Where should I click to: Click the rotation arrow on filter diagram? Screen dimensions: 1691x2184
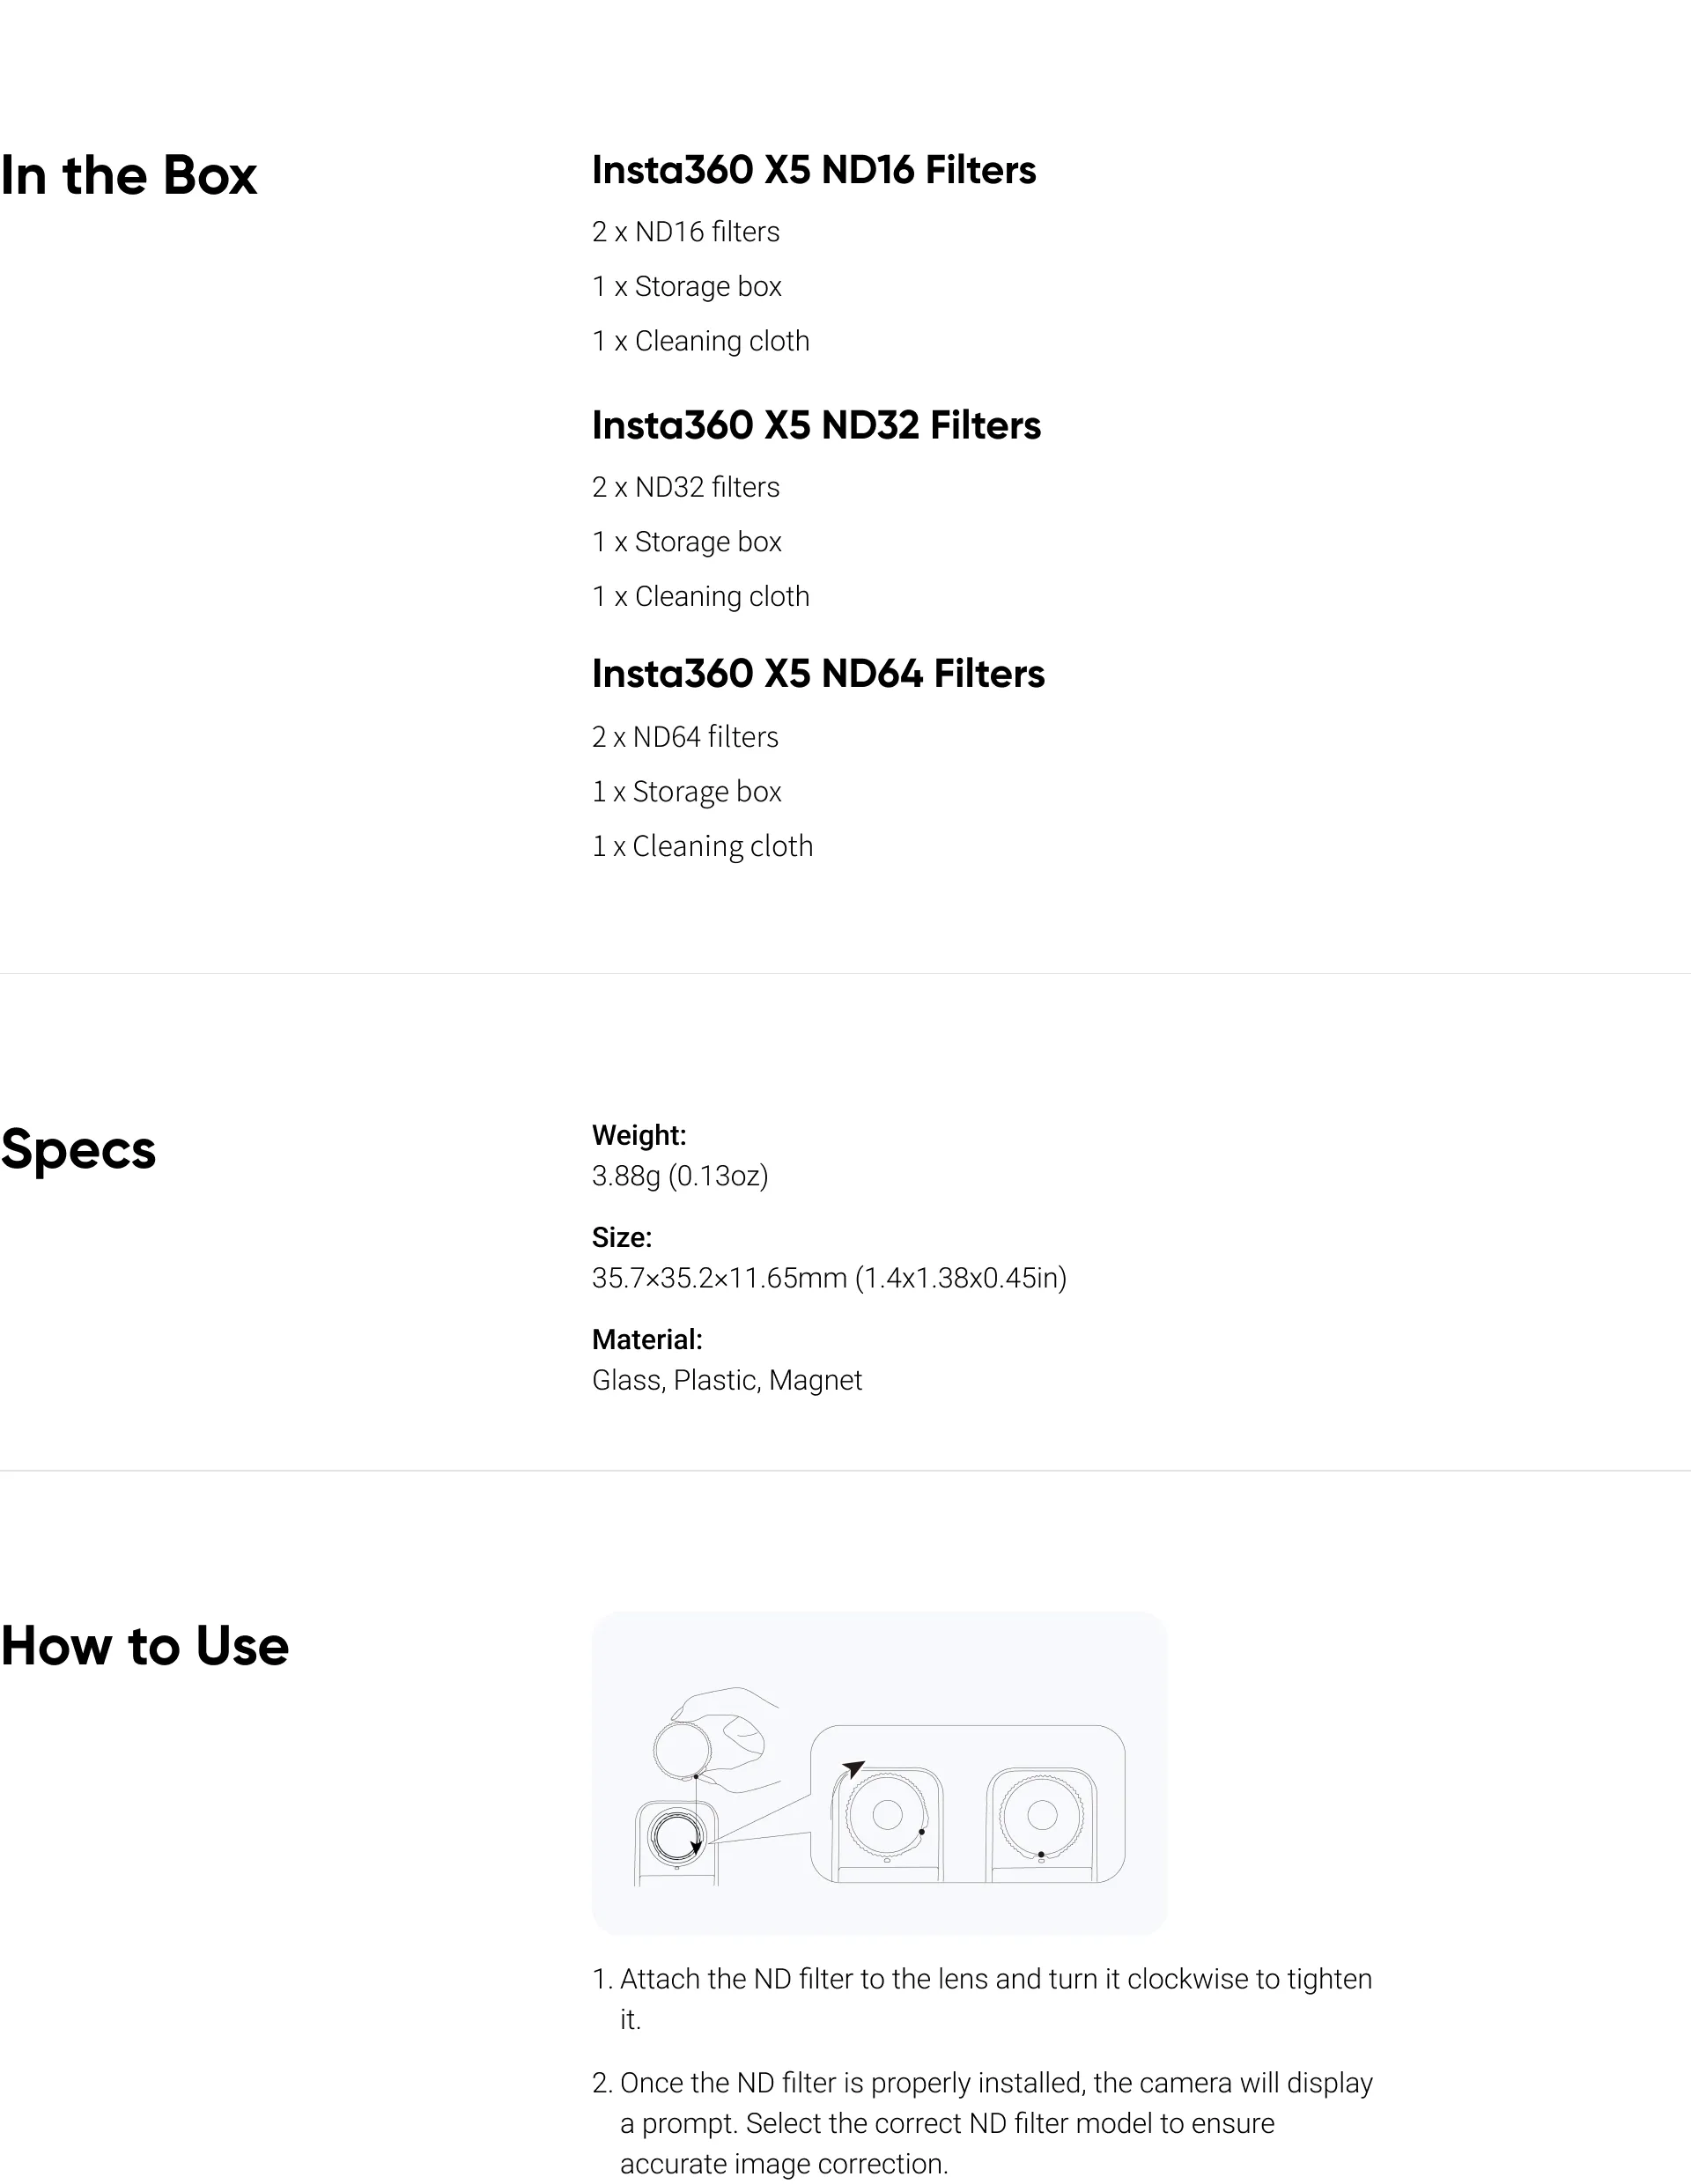tap(850, 1771)
